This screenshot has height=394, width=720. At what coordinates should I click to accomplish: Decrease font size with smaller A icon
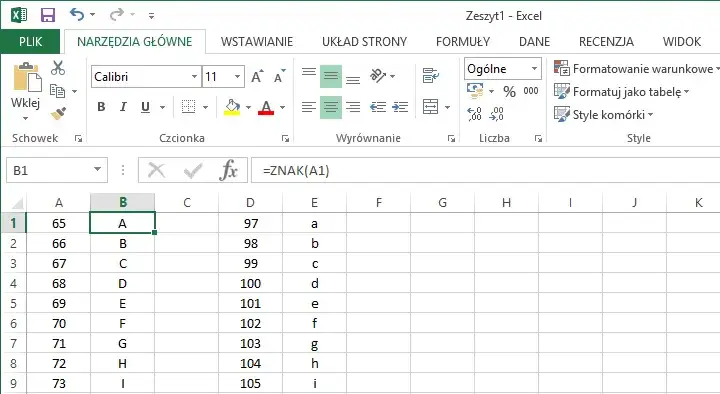(x=279, y=76)
